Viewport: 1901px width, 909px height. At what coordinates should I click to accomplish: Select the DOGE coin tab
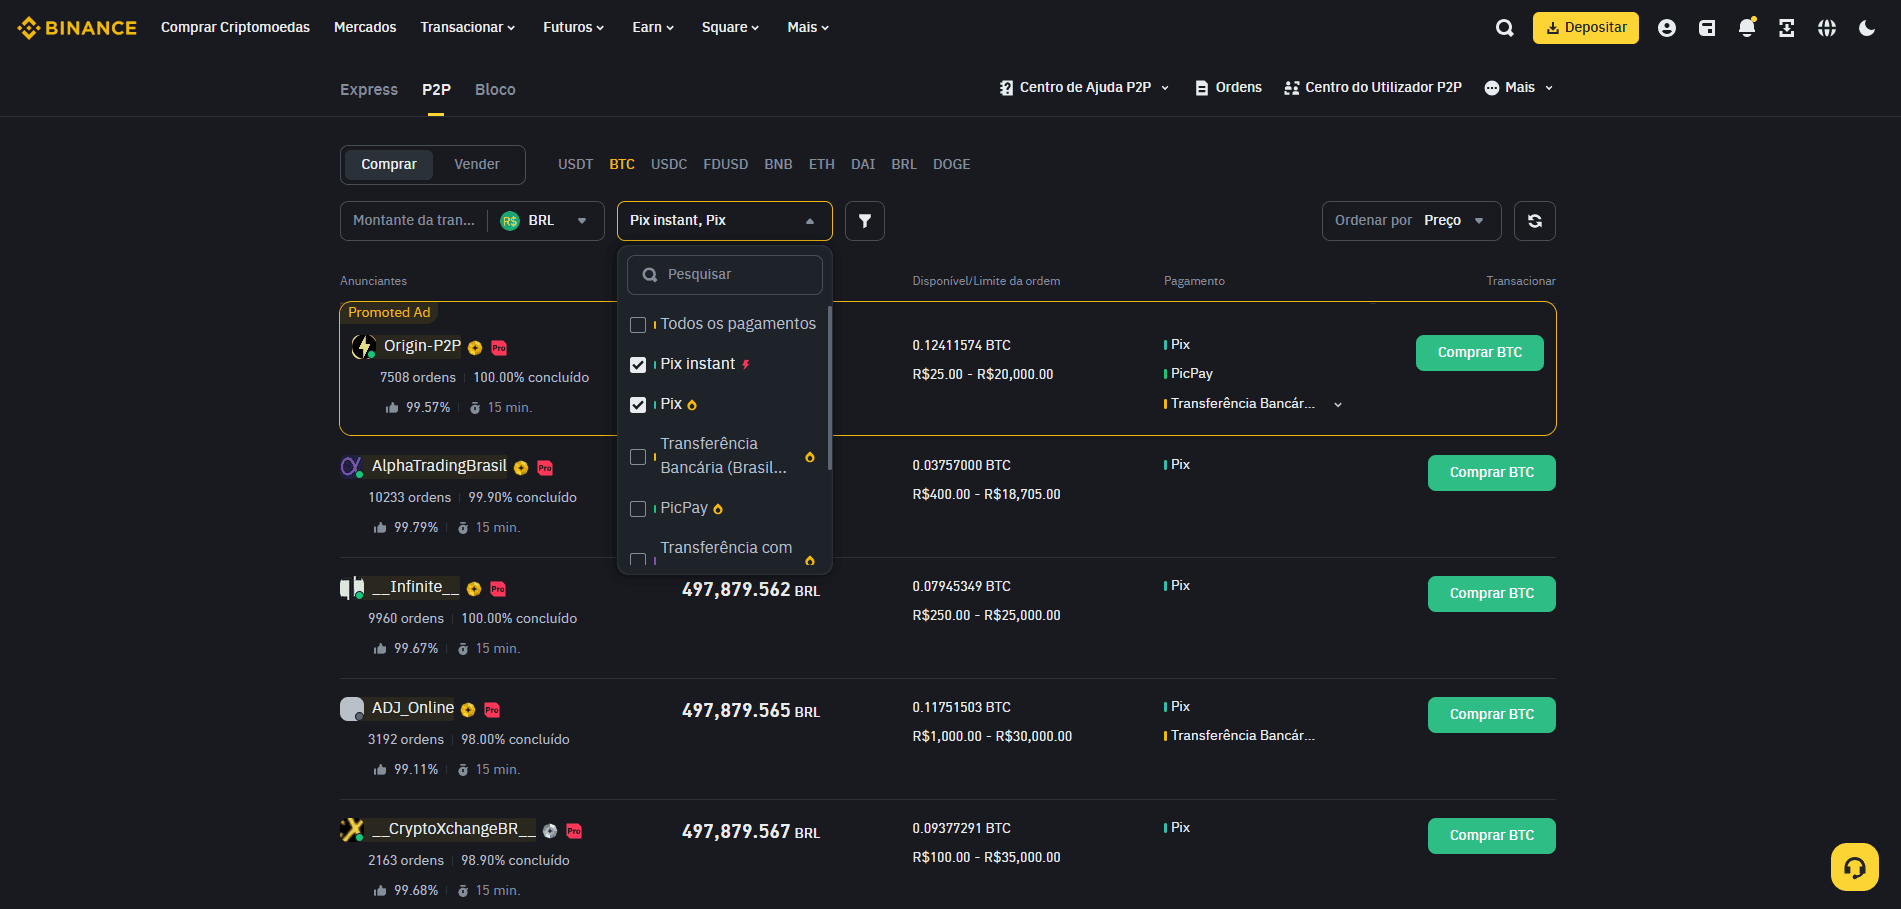pyautogui.click(x=952, y=165)
